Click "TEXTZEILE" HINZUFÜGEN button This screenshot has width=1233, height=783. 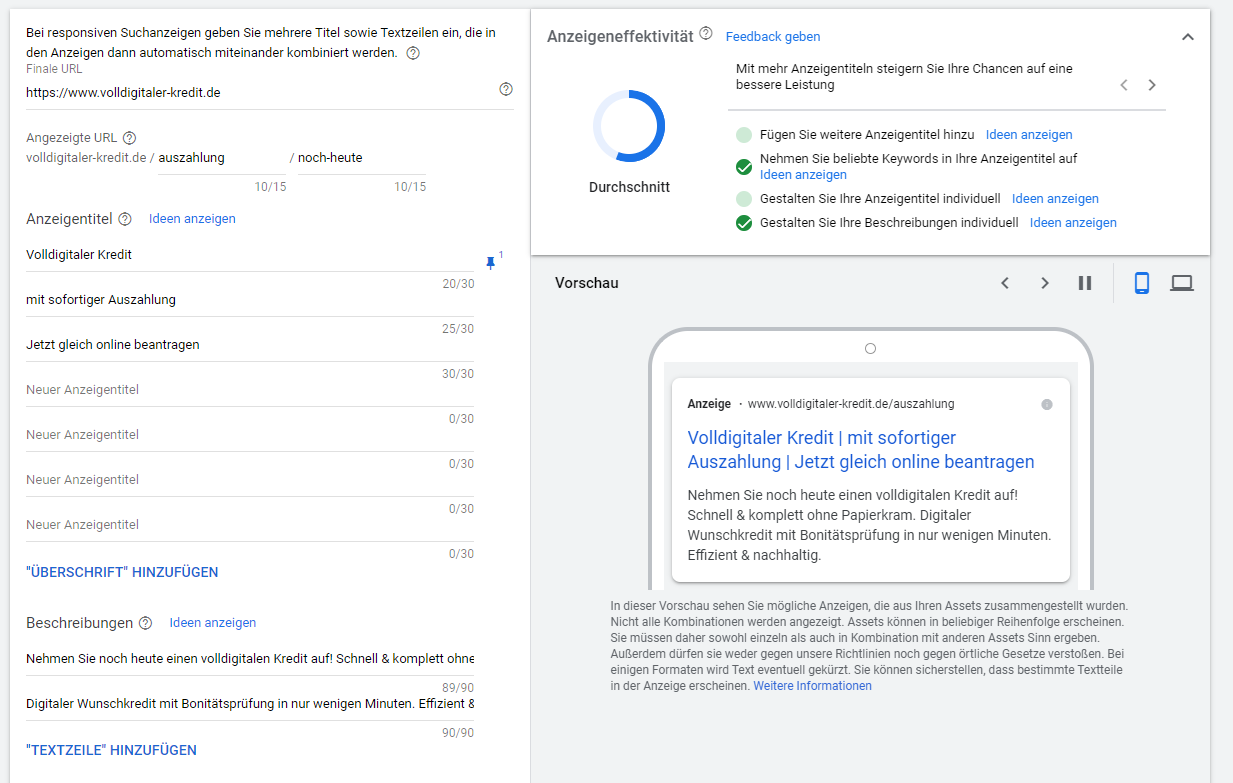(111, 750)
